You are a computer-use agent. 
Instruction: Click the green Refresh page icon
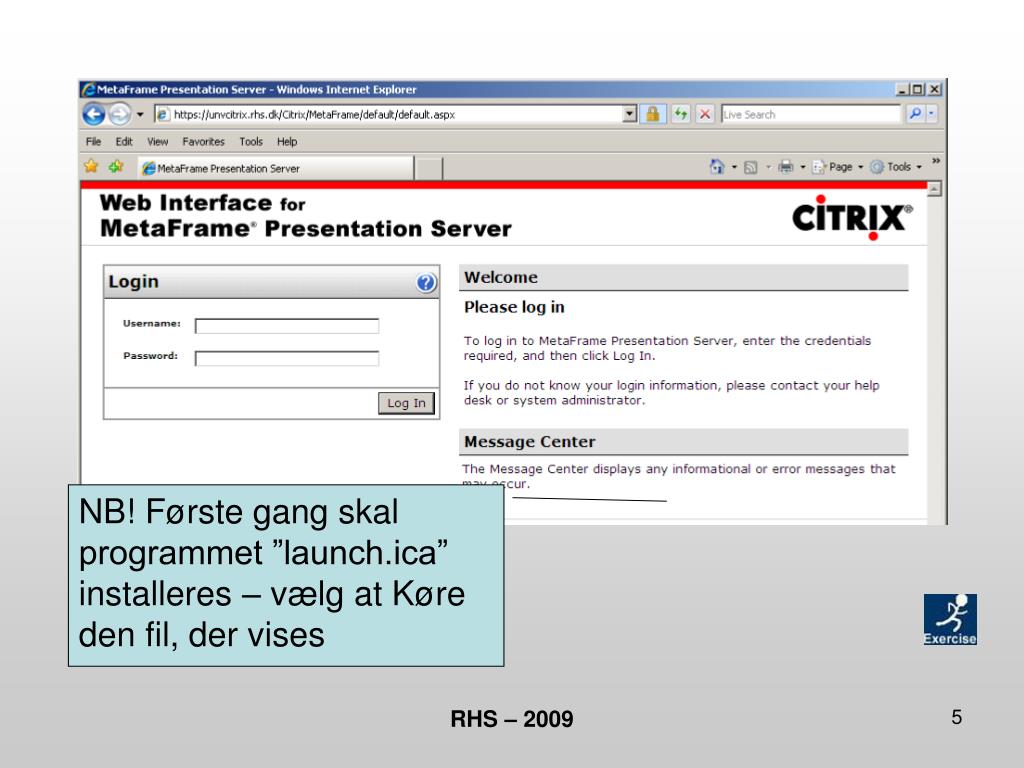[x=680, y=114]
